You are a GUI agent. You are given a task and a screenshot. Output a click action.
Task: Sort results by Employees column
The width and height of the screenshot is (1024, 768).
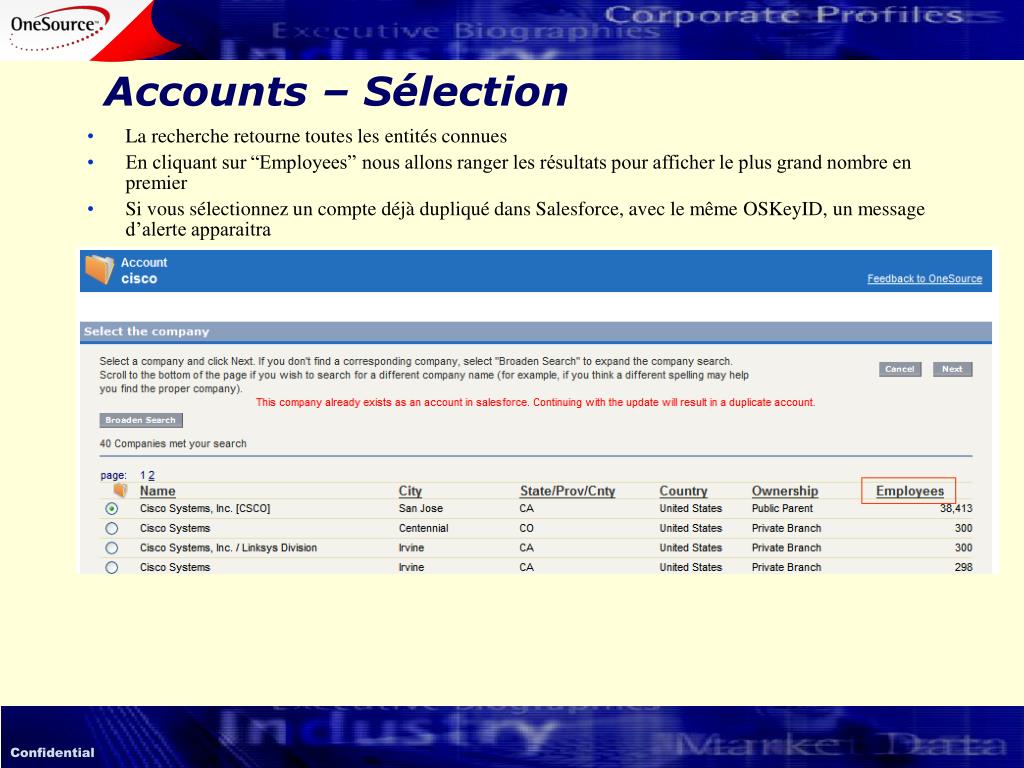pyautogui.click(x=910, y=491)
